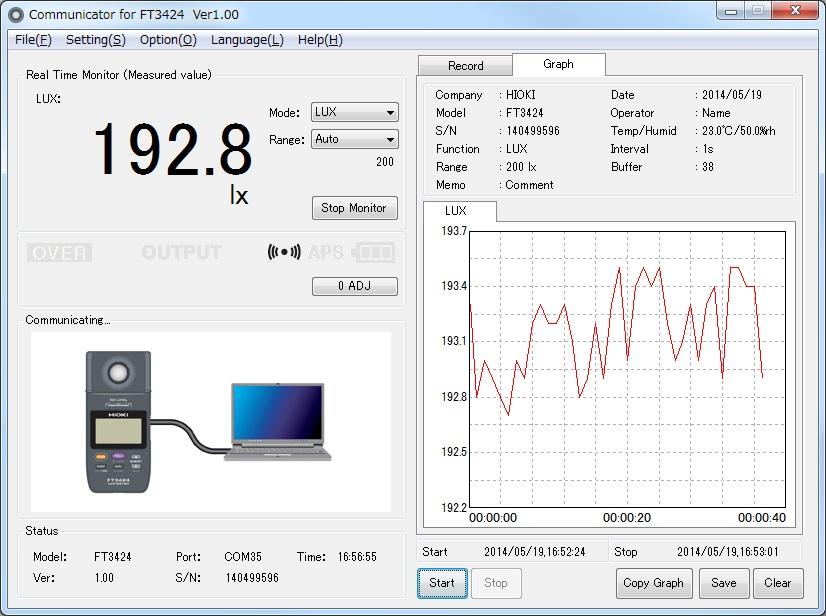The height and width of the screenshot is (616, 826).
Task: Minimize the Communicator window
Action: click(x=731, y=11)
